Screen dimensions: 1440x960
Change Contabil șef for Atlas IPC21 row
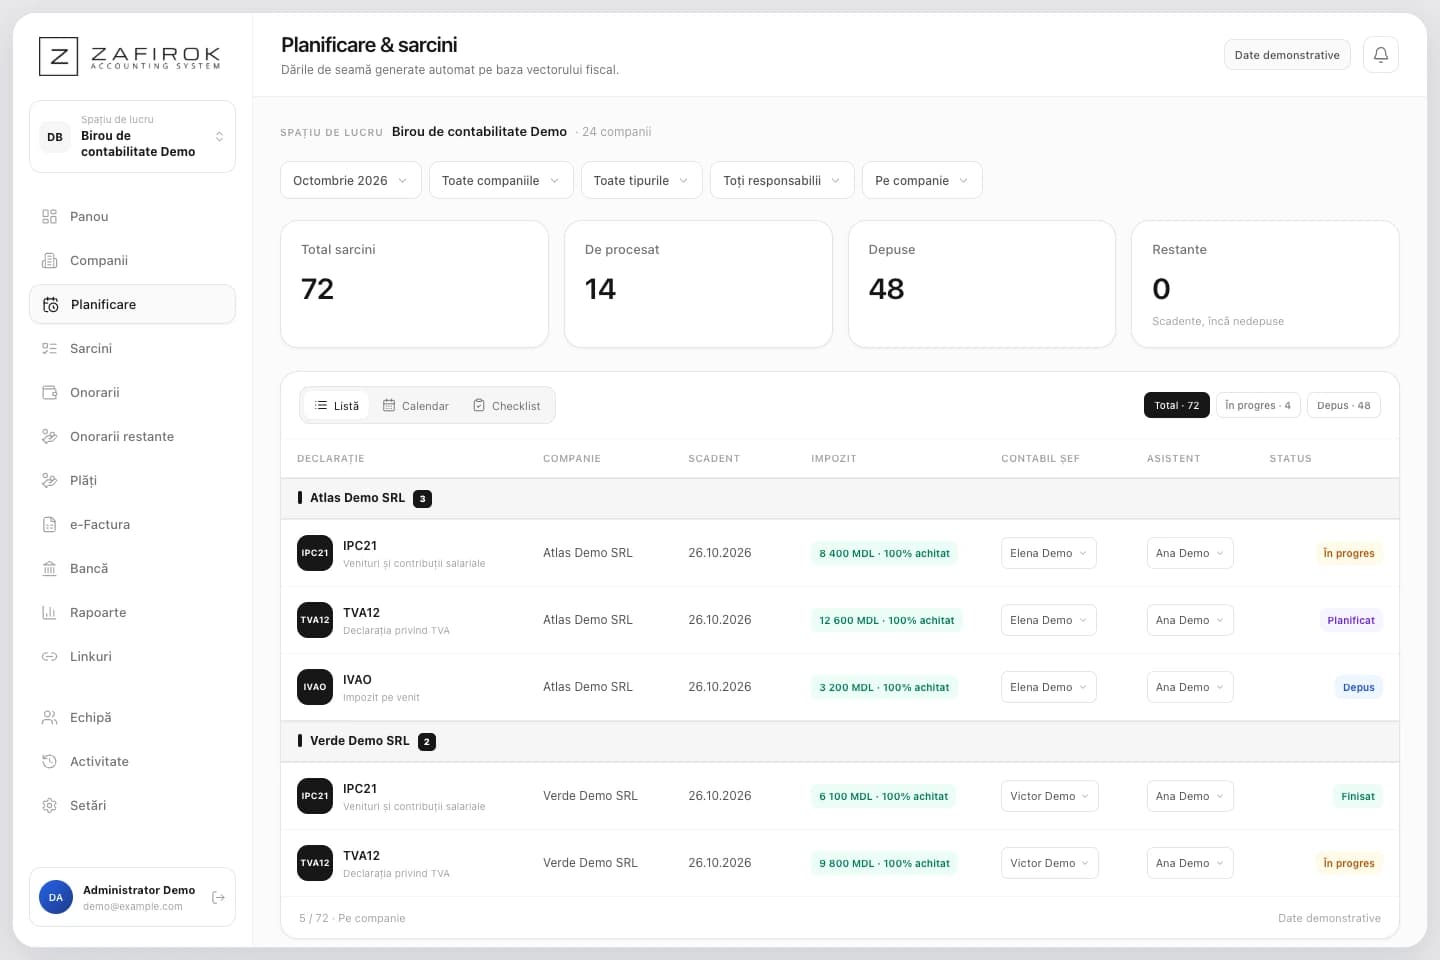[x=1048, y=553]
